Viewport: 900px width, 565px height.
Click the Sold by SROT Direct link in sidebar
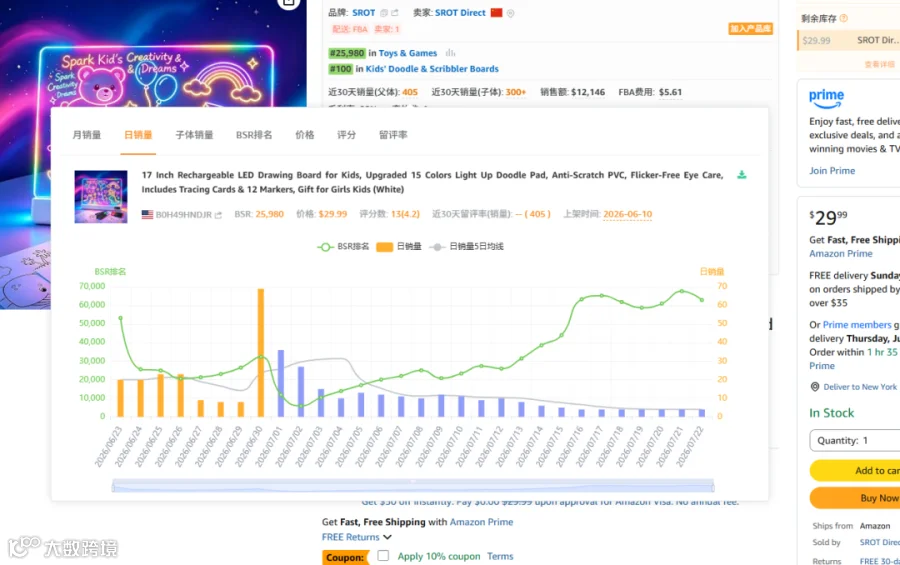(879, 542)
